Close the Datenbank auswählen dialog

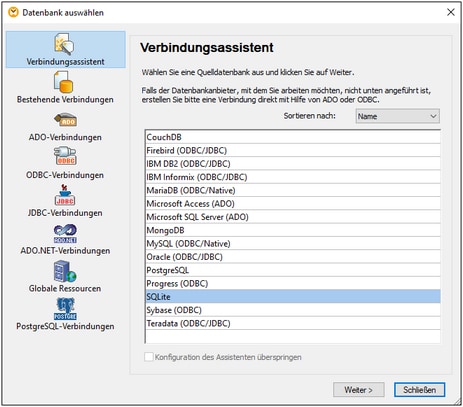(x=451, y=12)
